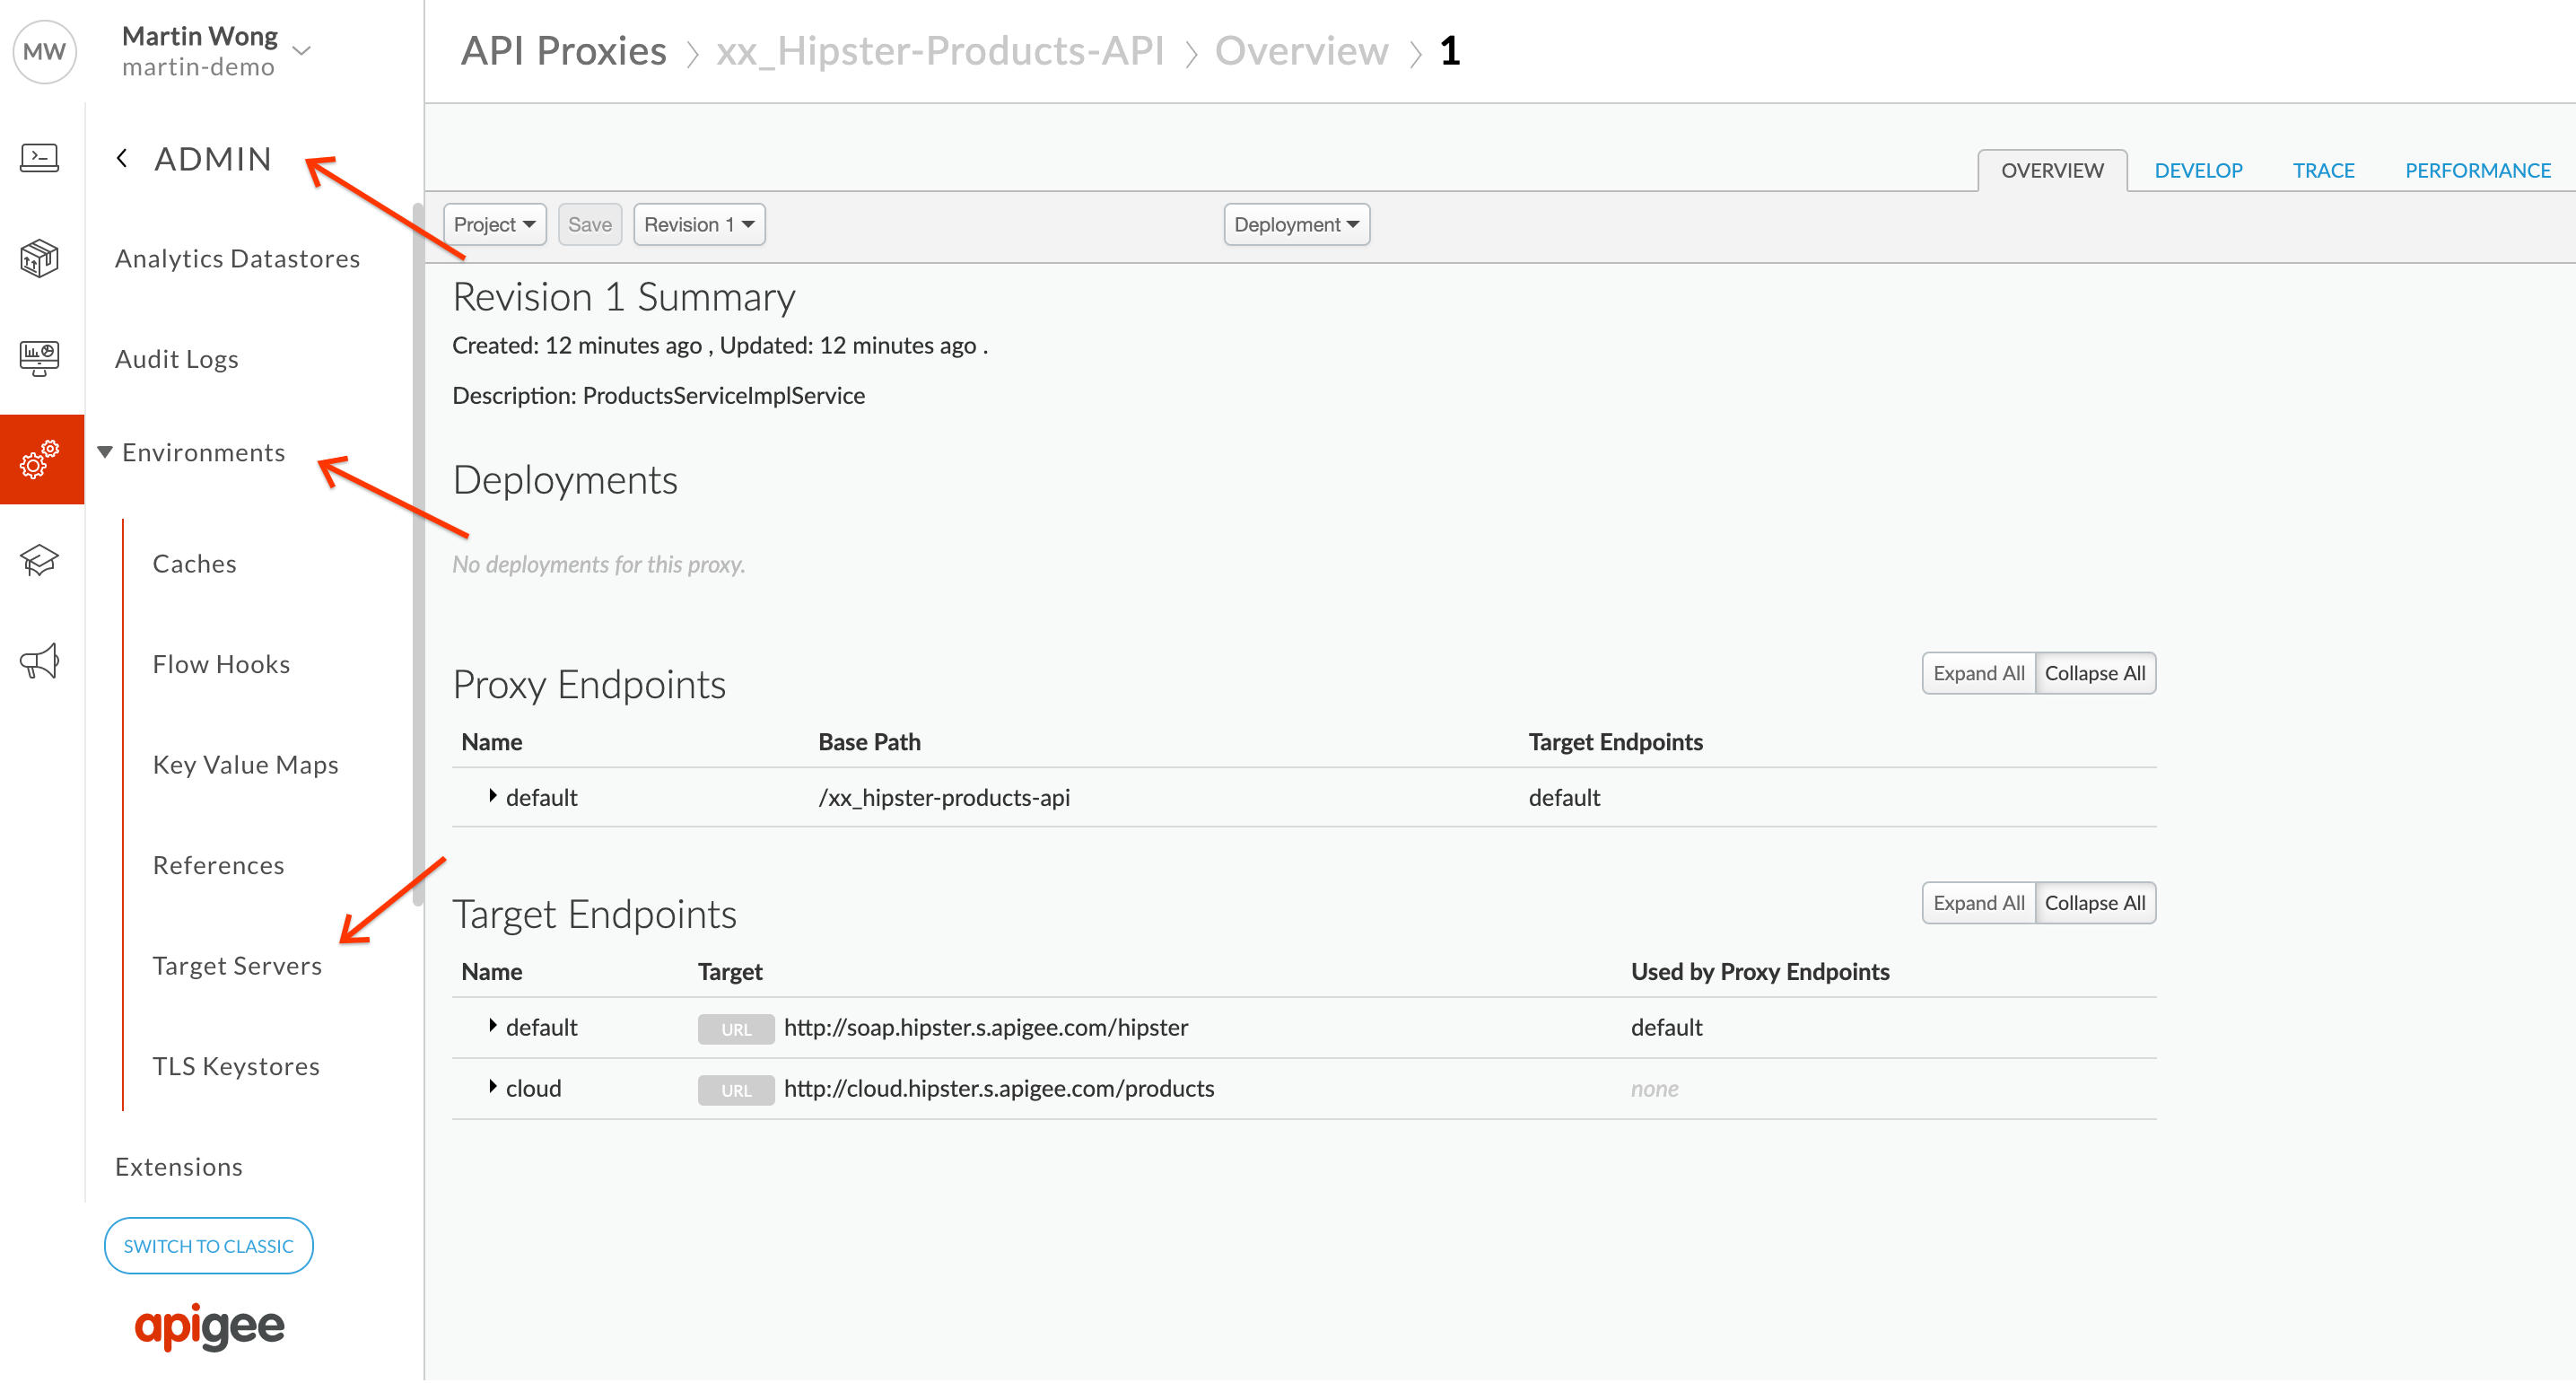Click Collapse All for Proxy Endpoints
The height and width of the screenshot is (1383, 2576).
pos(2095,673)
